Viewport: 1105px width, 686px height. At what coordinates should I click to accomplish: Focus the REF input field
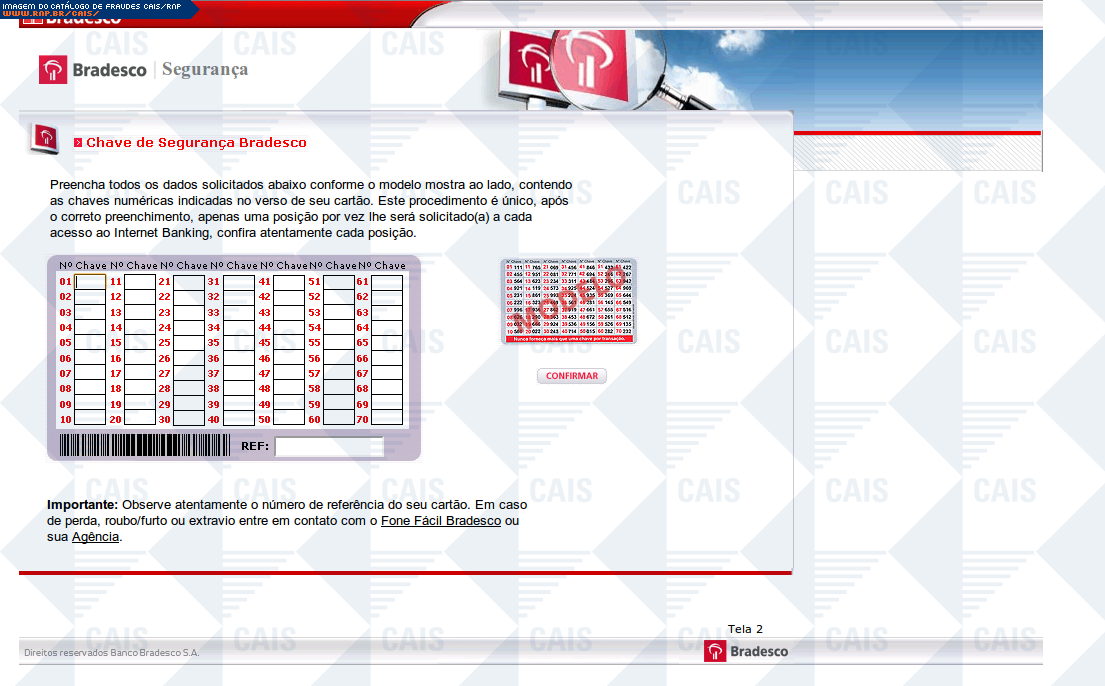coord(329,447)
